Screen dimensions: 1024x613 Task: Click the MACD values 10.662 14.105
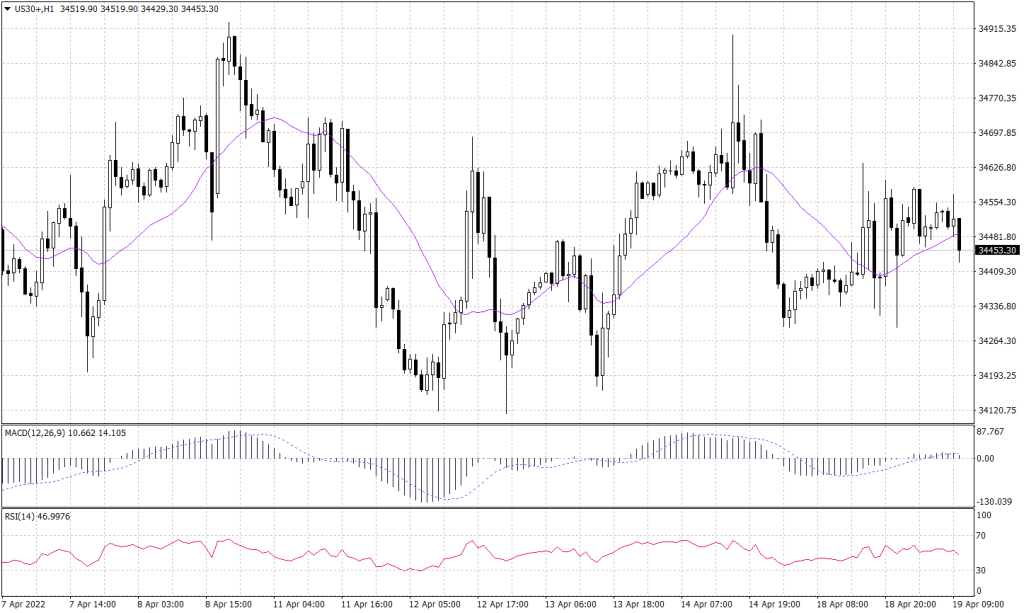point(97,433)
